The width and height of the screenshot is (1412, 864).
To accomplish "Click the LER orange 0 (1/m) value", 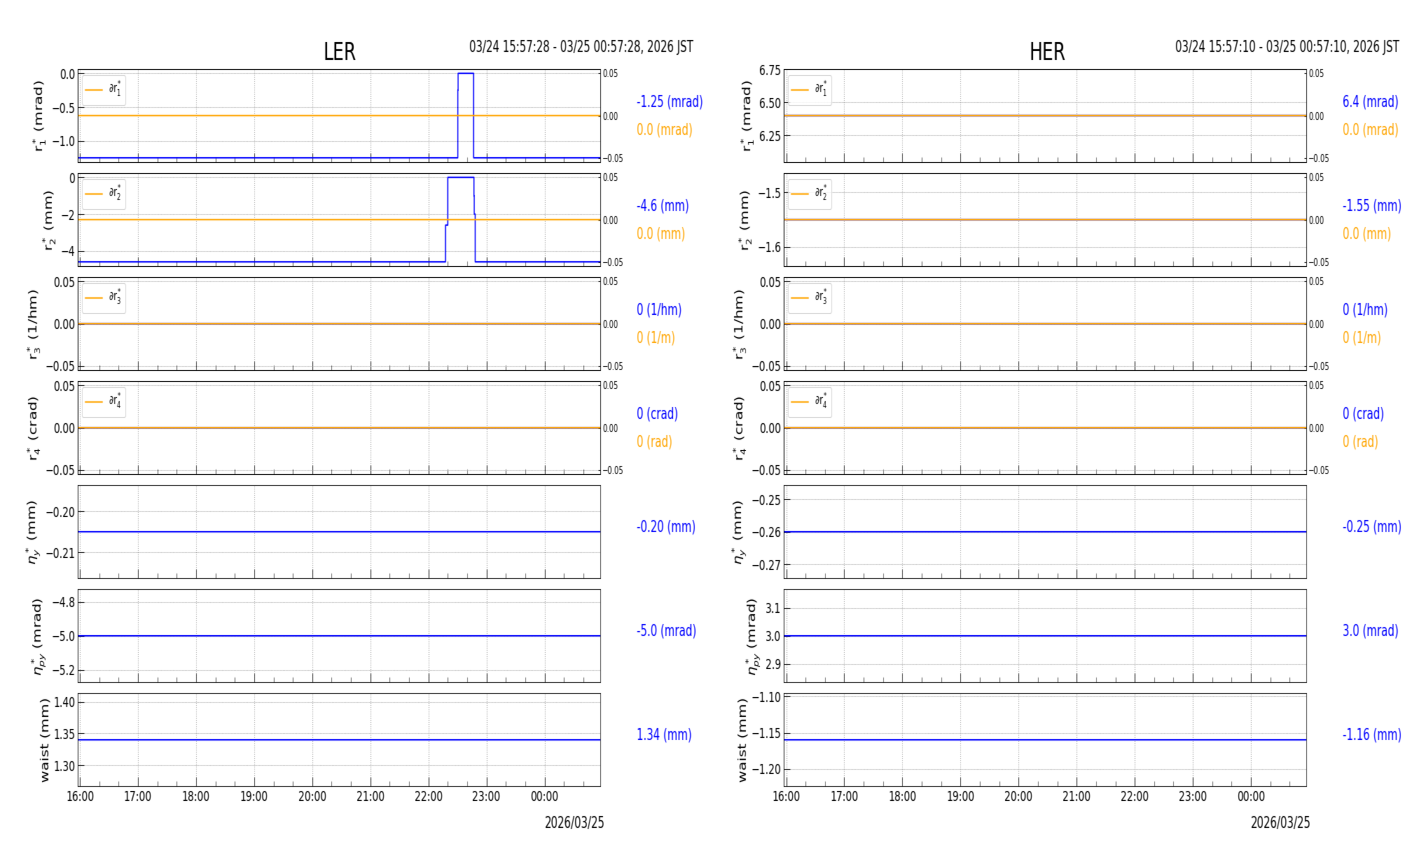I will [x=656, y=338].
